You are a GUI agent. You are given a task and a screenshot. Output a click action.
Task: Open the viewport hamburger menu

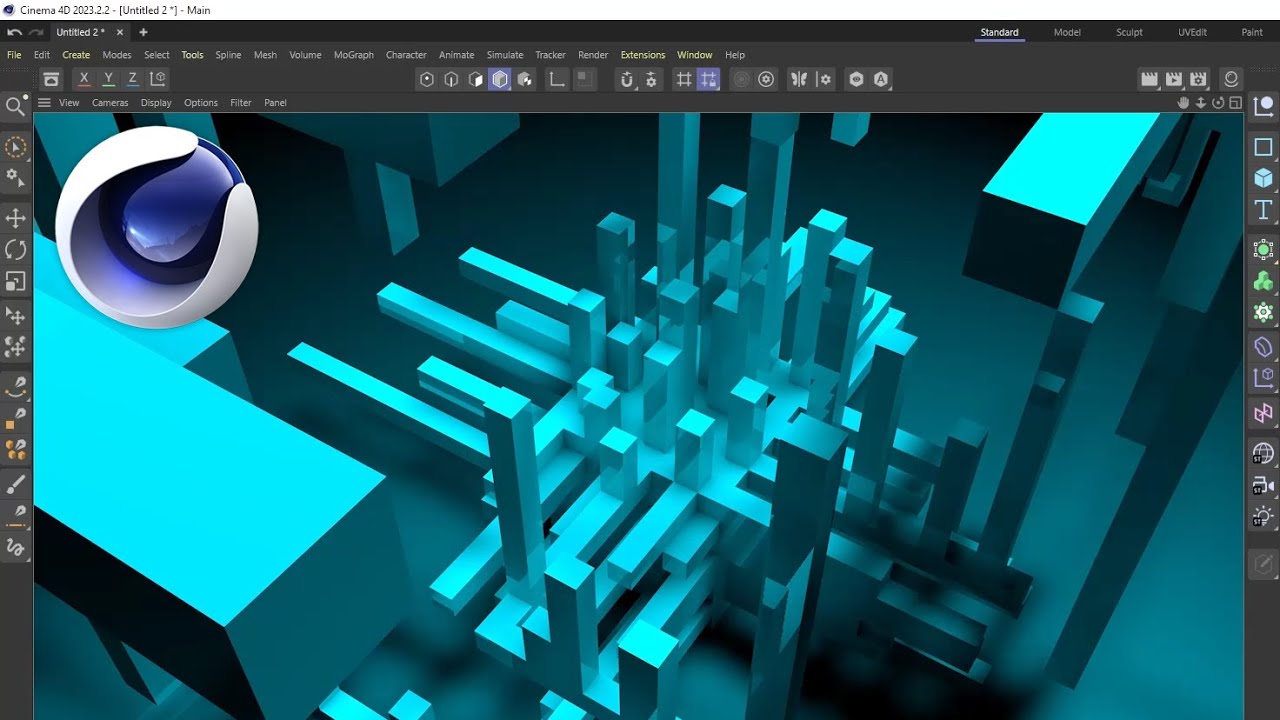(x=44, y=103)
